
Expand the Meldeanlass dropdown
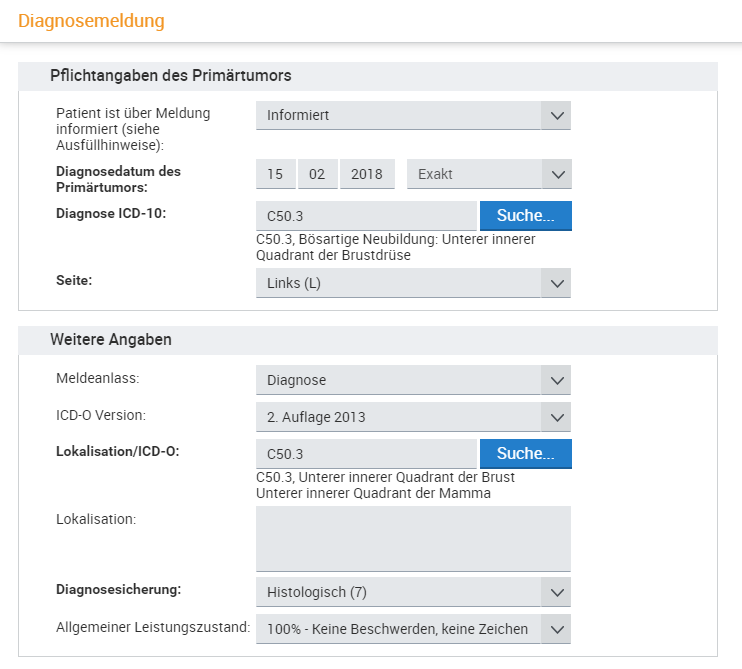pos(413,380)
